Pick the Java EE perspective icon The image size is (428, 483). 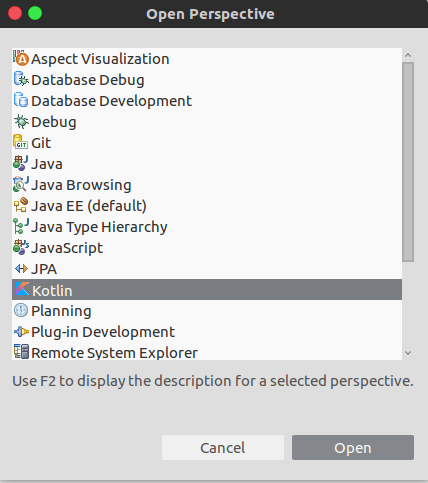click(21, 205)
